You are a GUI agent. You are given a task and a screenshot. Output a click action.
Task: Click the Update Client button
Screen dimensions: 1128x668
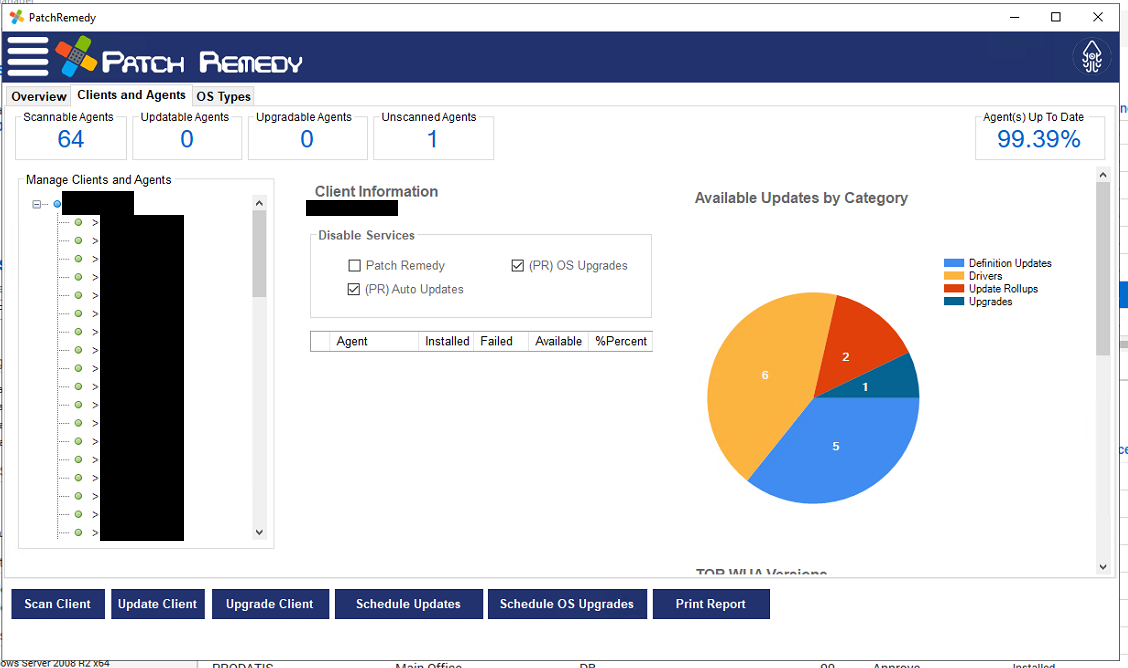(x=158, y=604)
